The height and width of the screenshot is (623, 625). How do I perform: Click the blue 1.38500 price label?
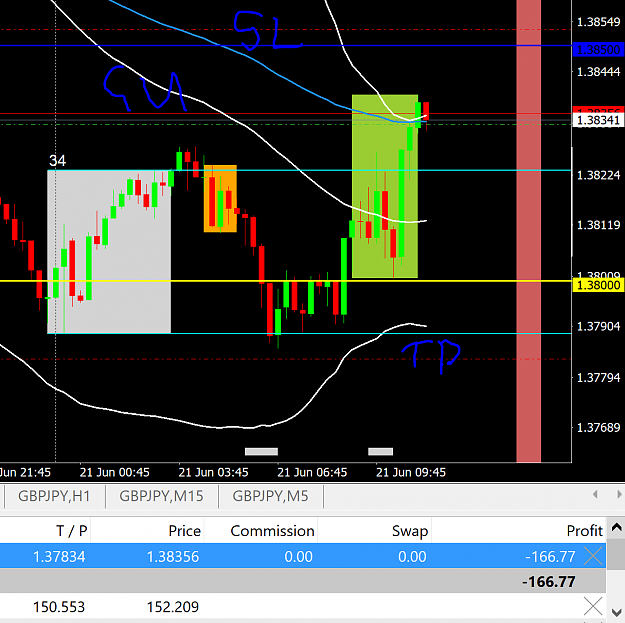(599, 49)
